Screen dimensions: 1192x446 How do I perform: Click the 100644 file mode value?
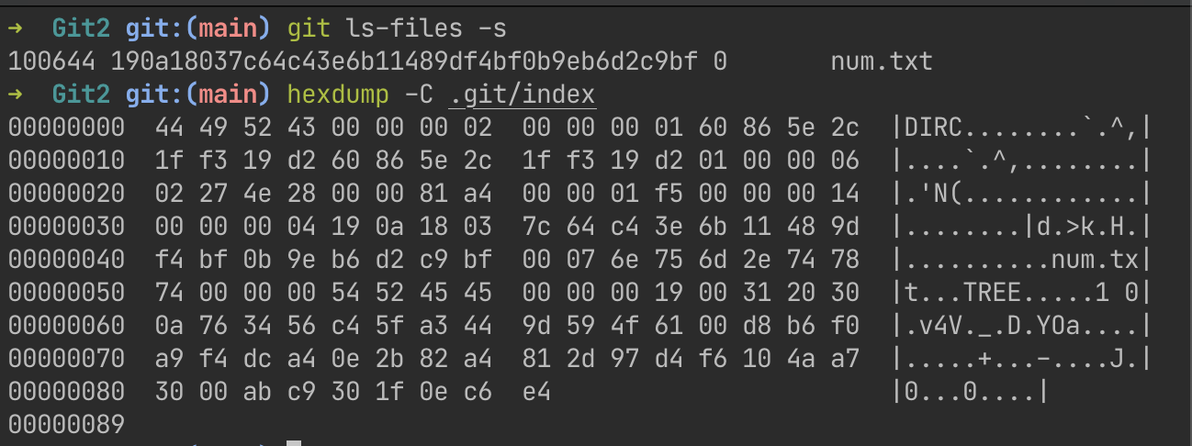52,62
